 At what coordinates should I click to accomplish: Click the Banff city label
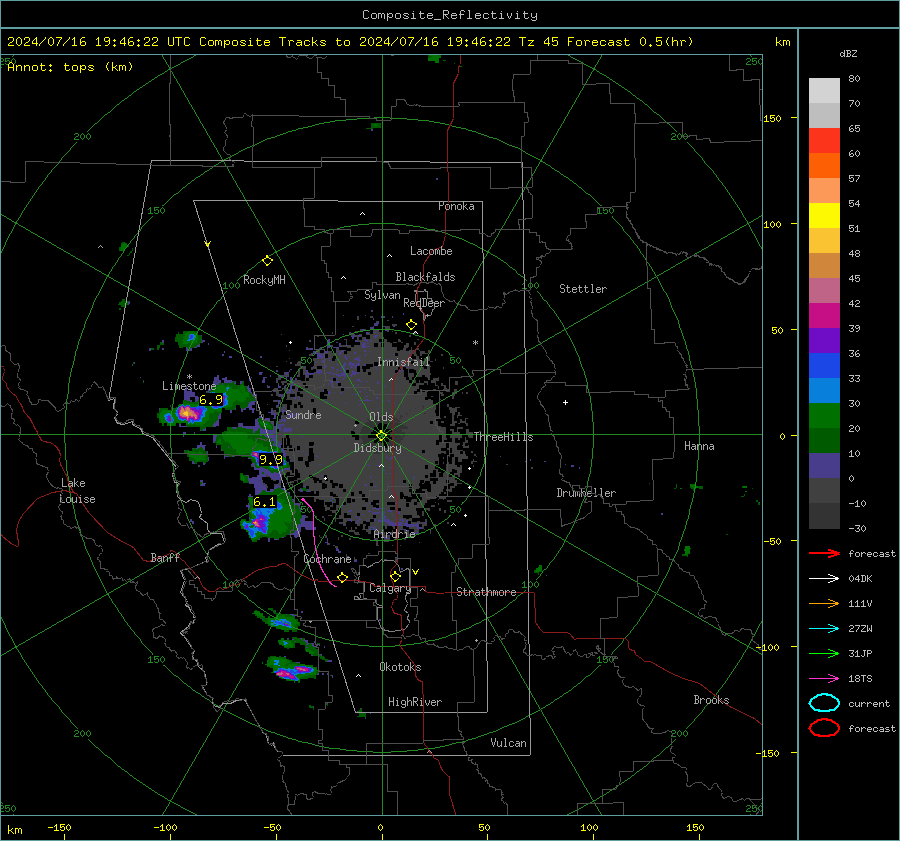pyautogui.click(x=165, y=558)
